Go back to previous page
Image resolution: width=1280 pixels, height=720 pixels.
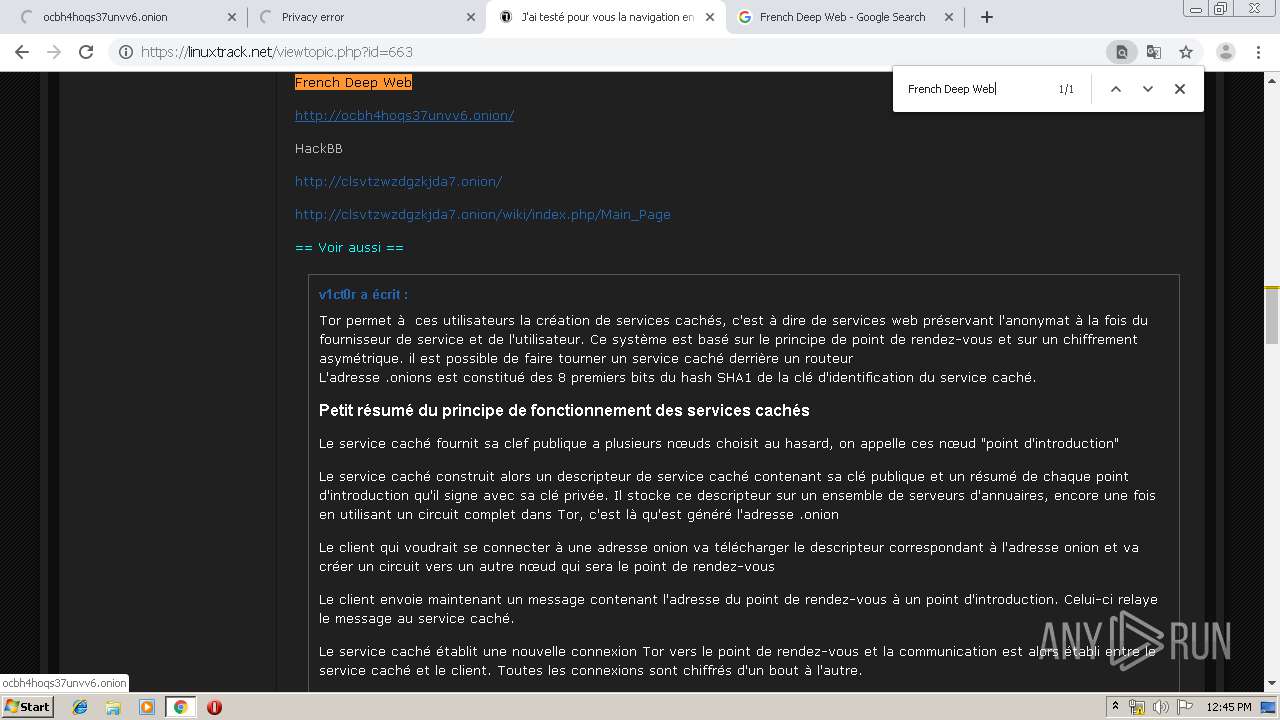pos(22,52)
